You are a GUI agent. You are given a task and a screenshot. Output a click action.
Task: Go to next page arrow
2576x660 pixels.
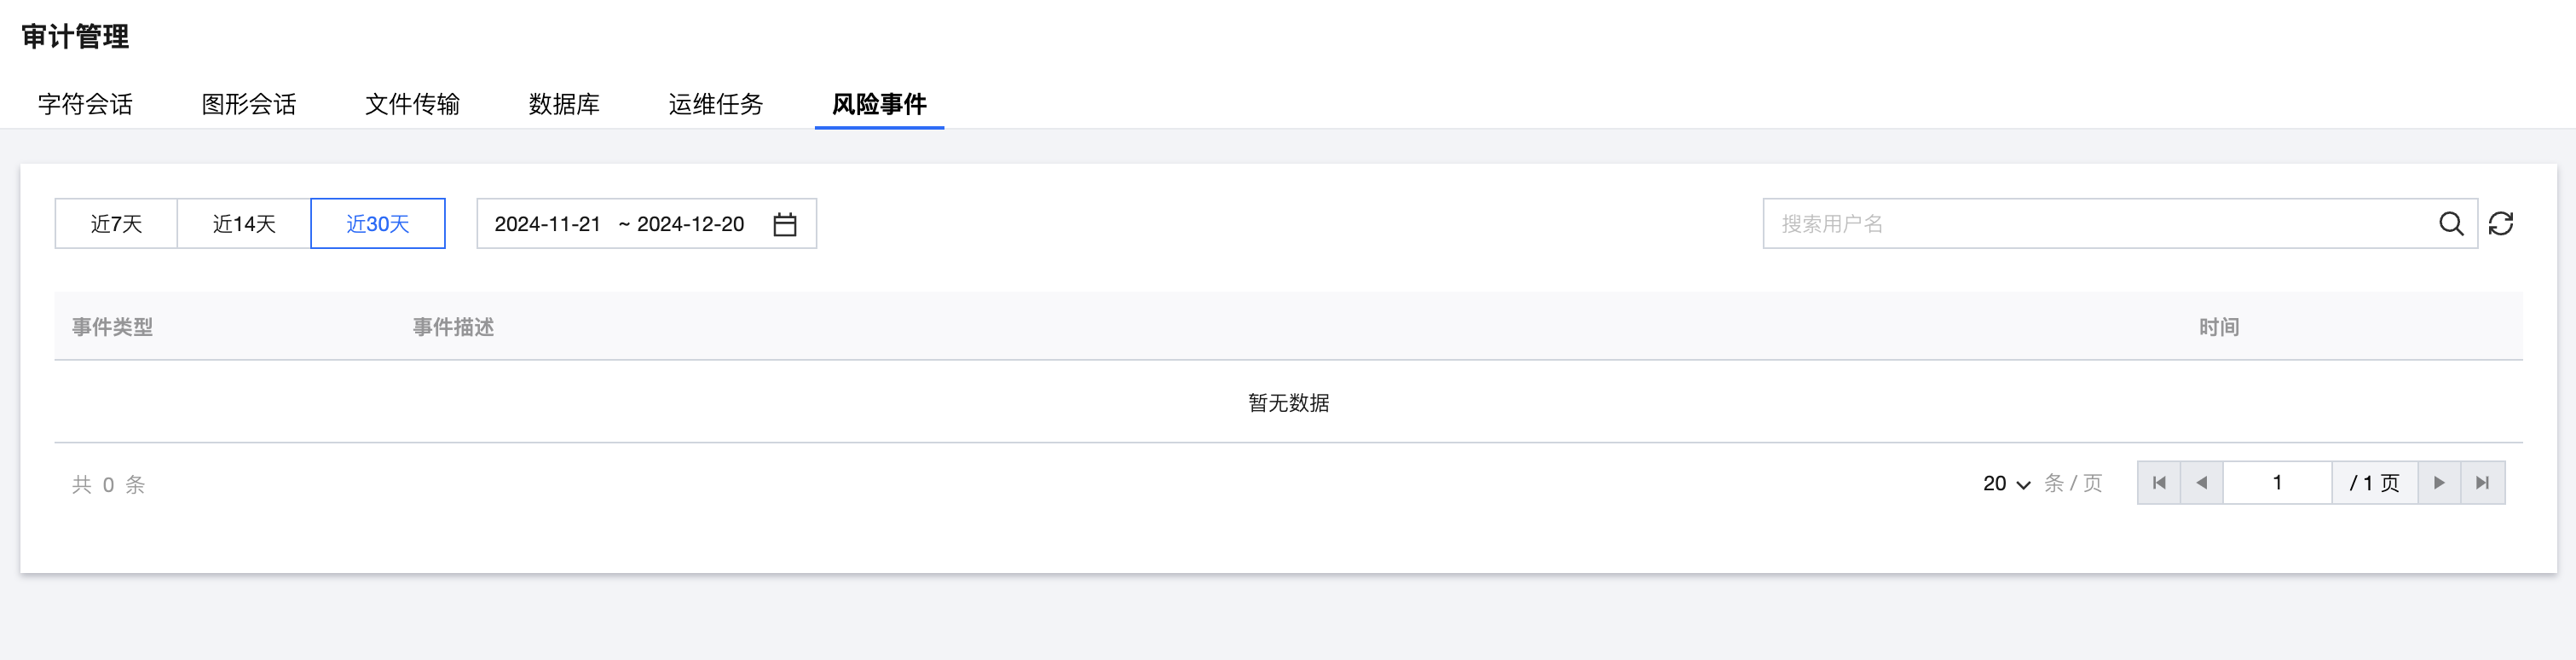click(2439, 483)
